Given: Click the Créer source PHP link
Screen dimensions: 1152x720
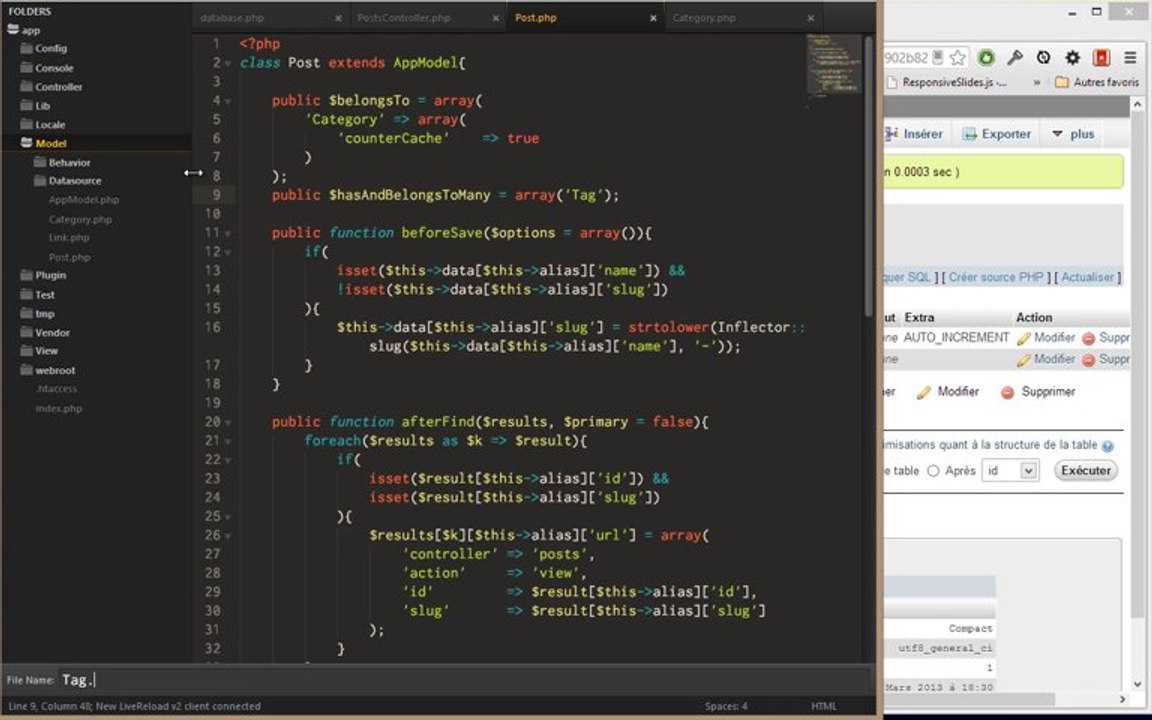Looking at the screenshot, I should click(996, 277).
